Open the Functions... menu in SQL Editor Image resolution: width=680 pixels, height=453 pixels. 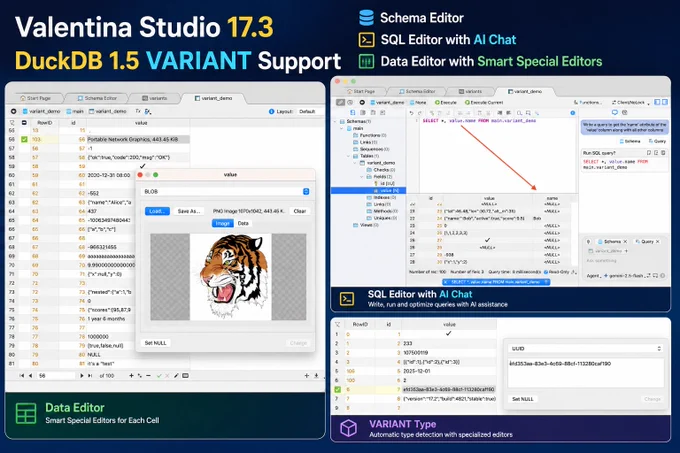pos(588,103)
